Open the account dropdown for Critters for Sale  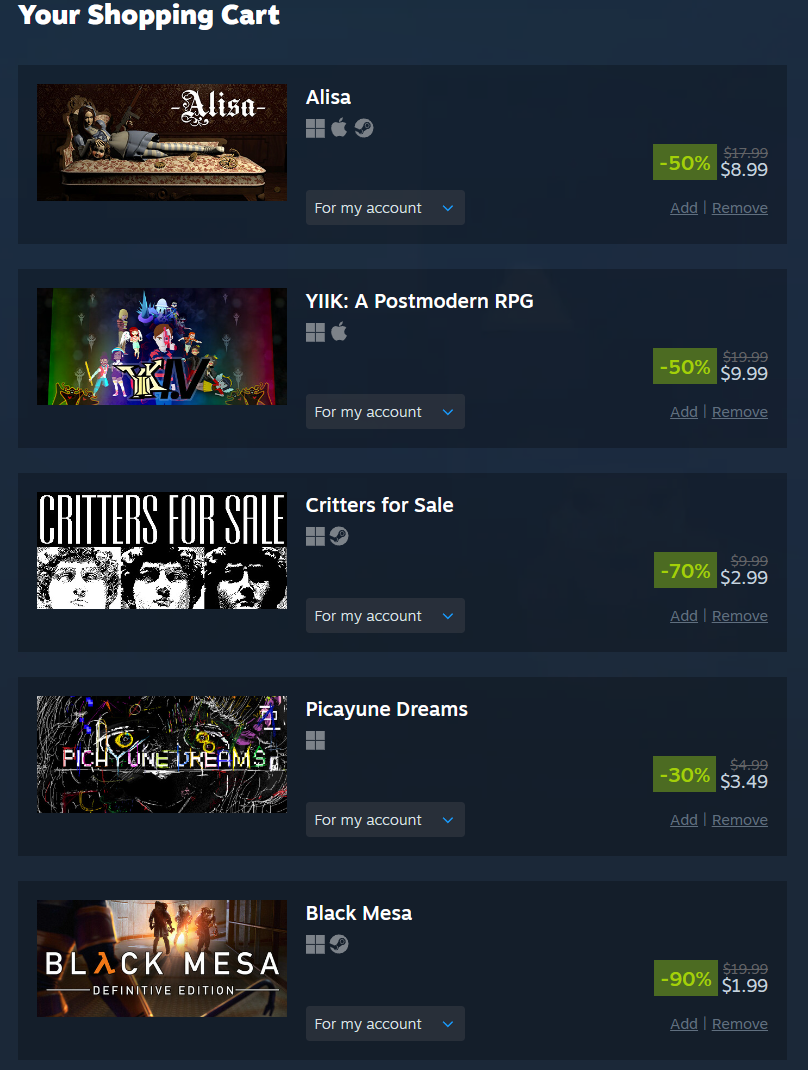point(385,616)
